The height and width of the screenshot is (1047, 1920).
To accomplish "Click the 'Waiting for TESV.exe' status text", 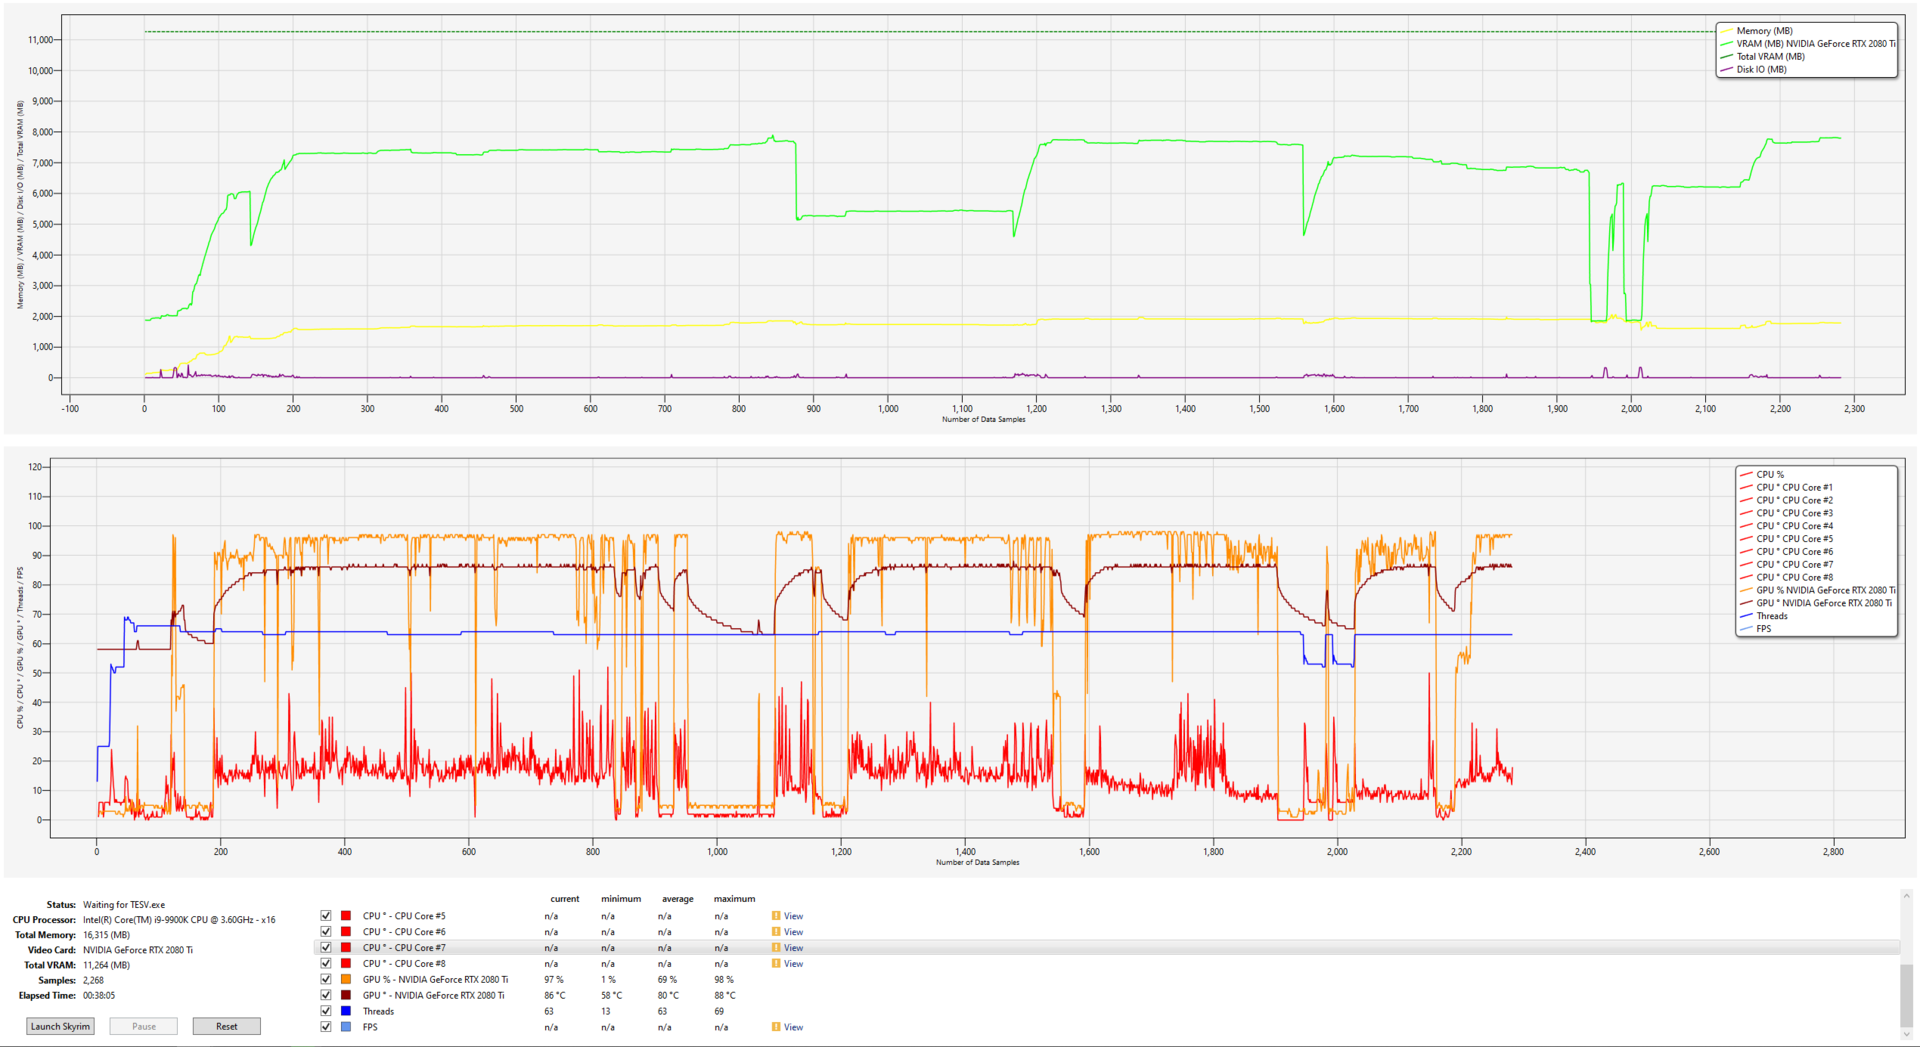I will (124, 905).
